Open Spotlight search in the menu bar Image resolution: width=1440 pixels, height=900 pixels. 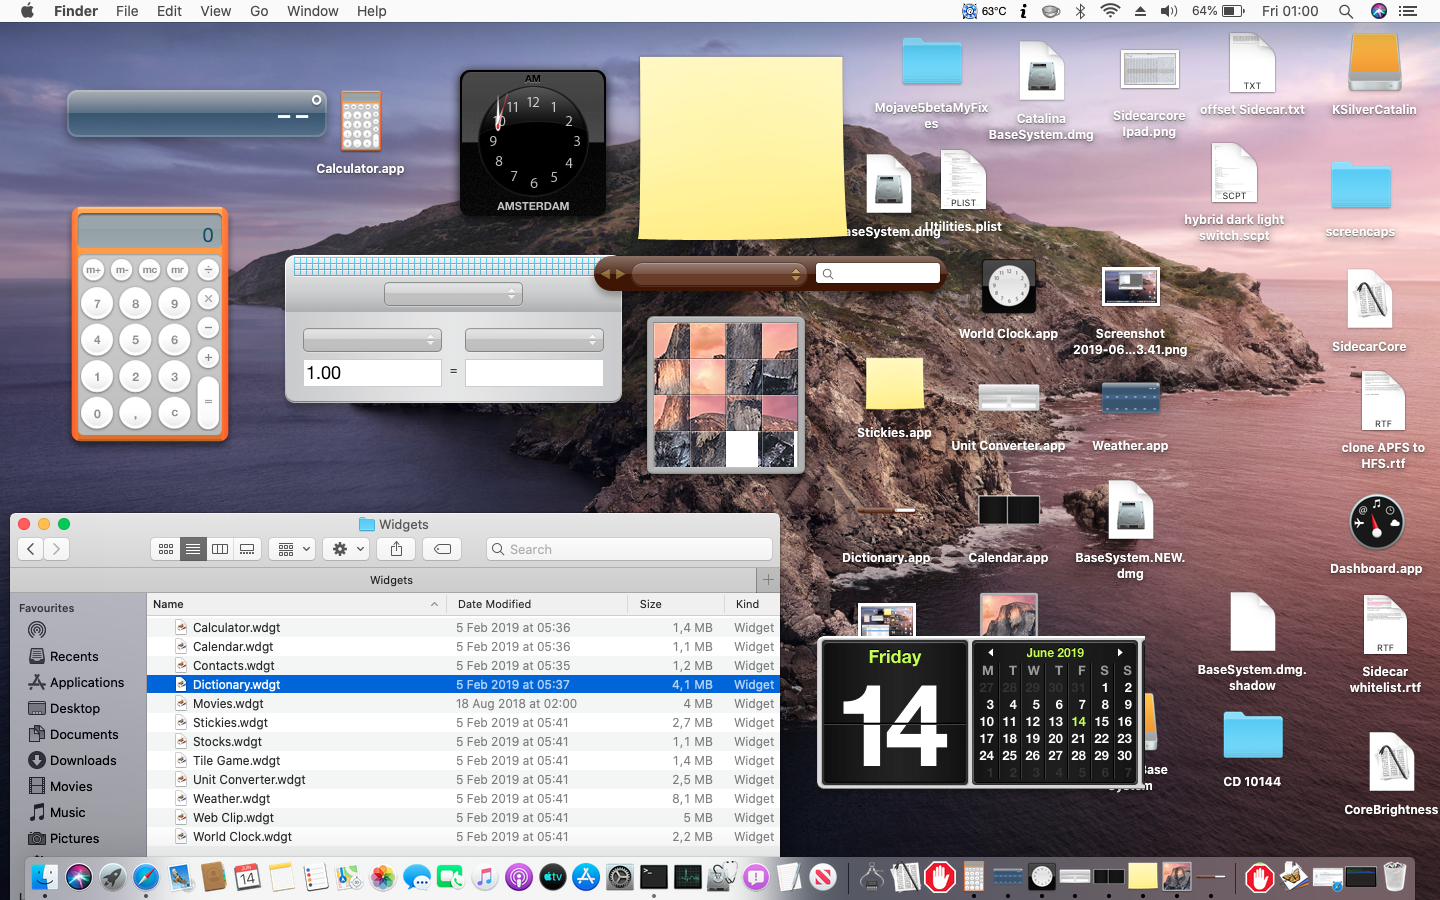pos(1346,11)
